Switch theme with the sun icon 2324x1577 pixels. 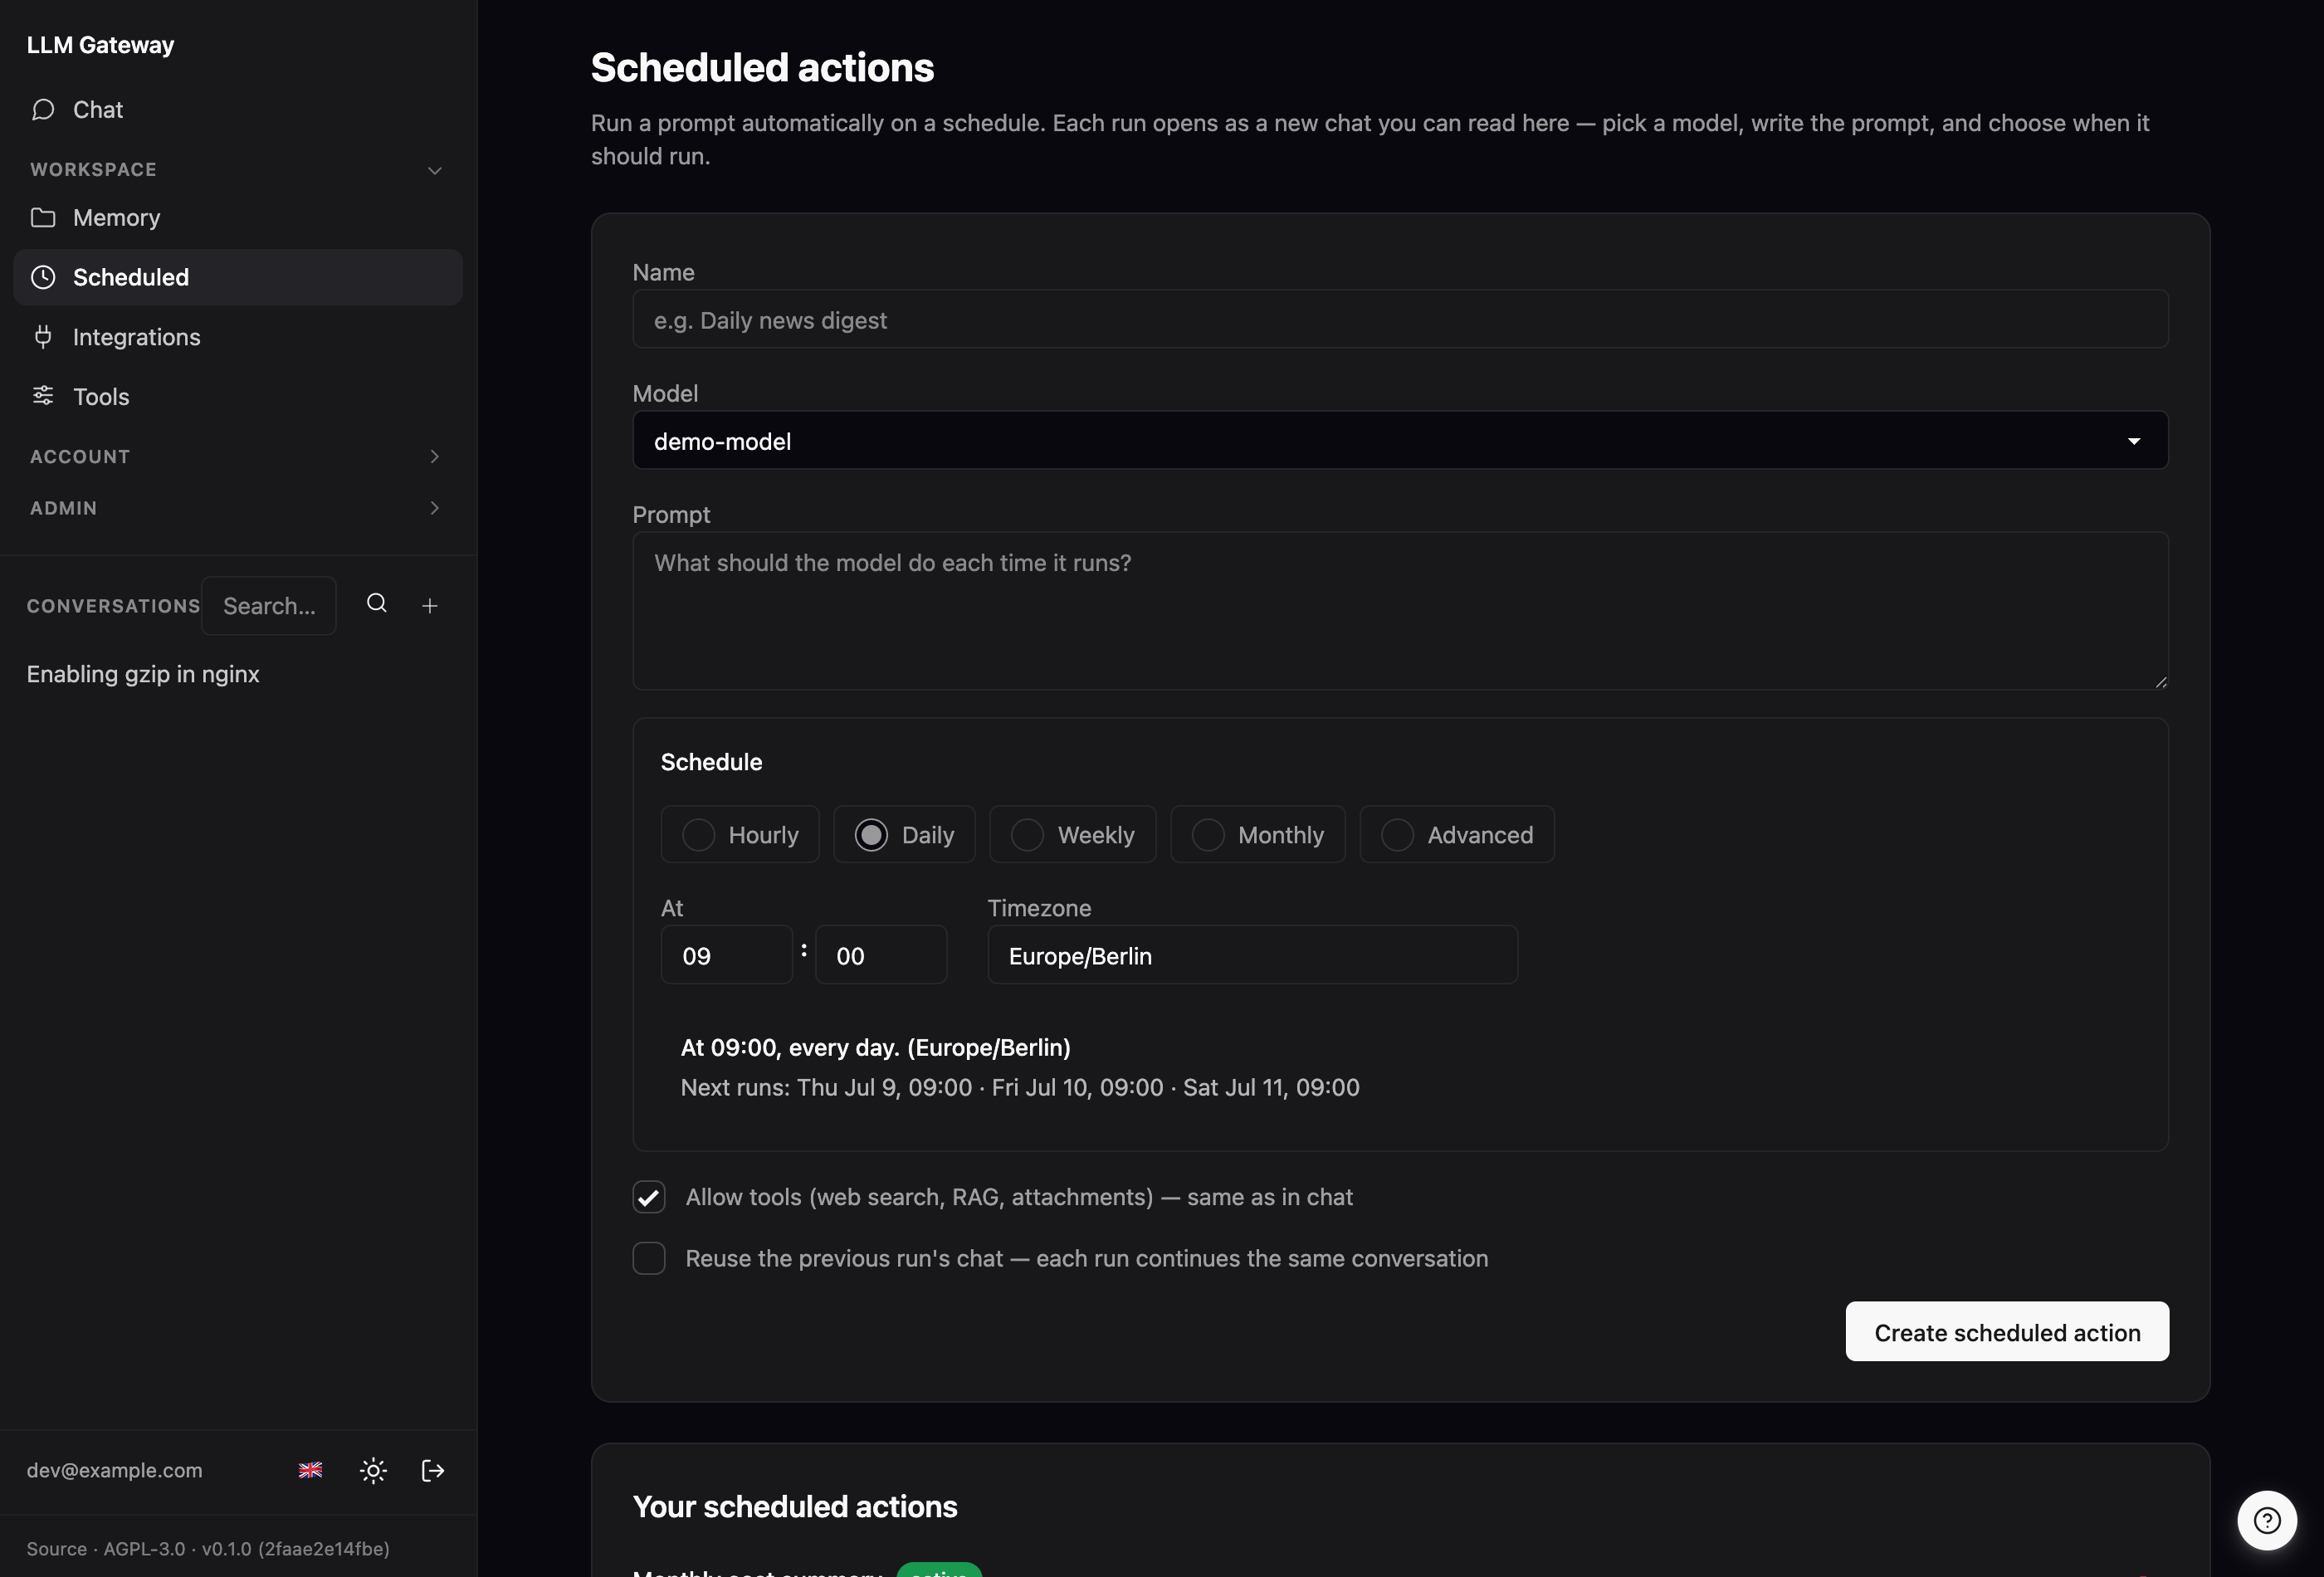pos(373,1470)
